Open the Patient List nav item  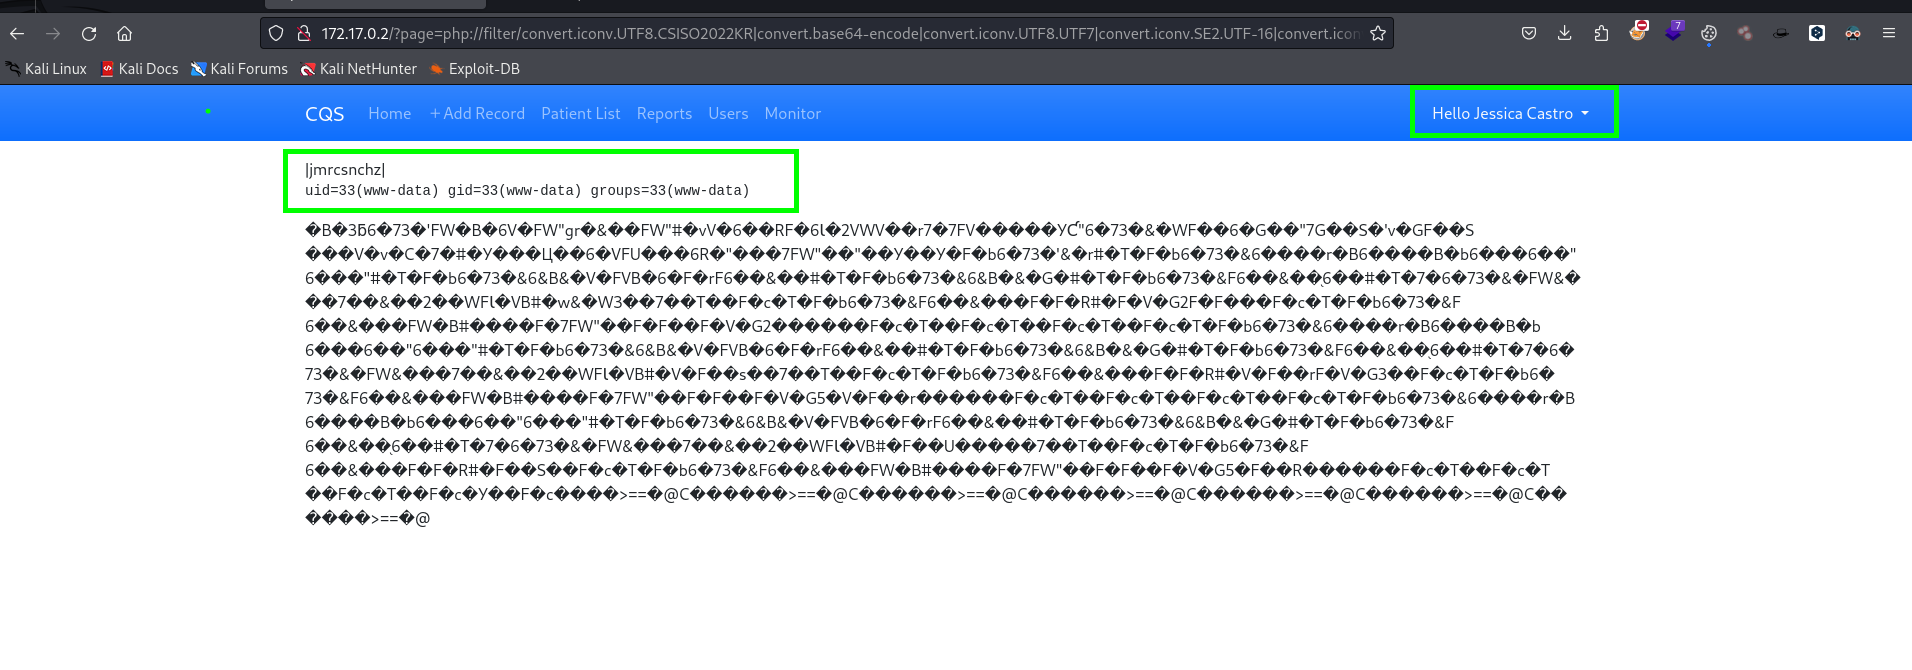[x=580, y=114]
